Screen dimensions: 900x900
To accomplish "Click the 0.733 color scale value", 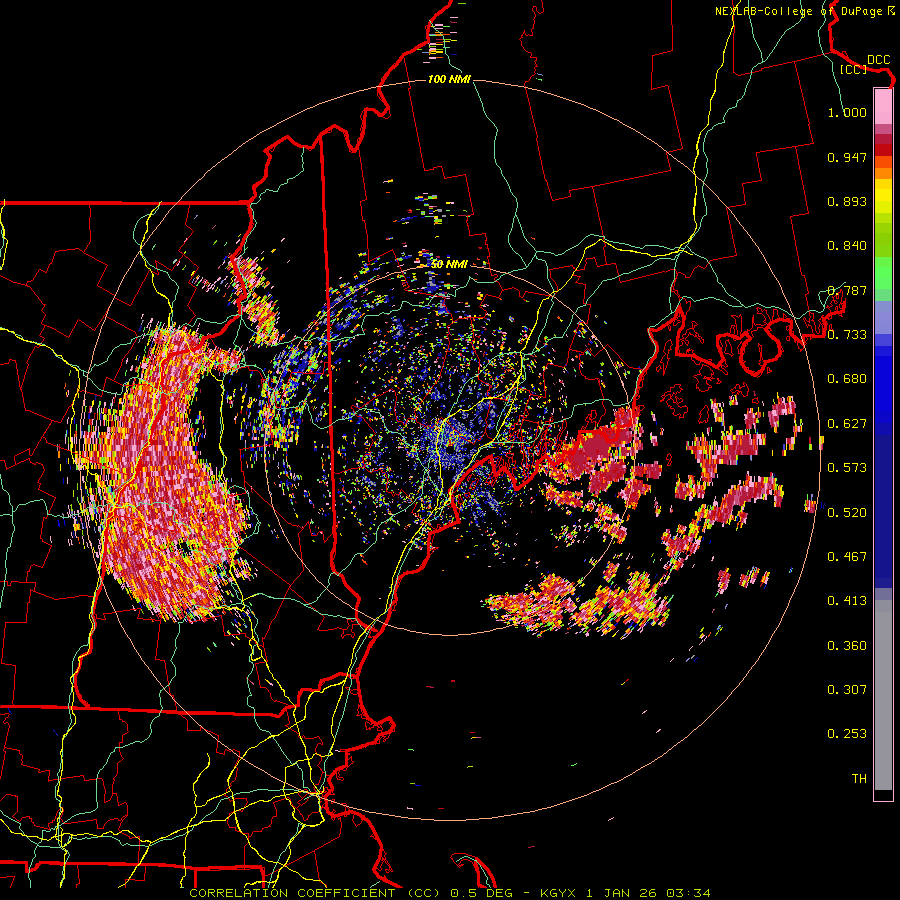I will pos(847,335).
